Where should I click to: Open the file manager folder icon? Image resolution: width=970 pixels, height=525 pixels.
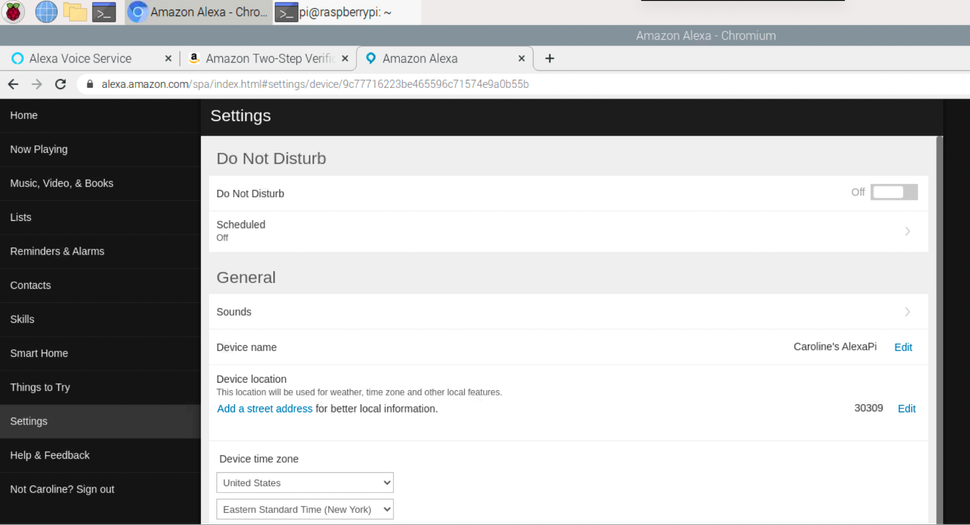coord(75,12)
